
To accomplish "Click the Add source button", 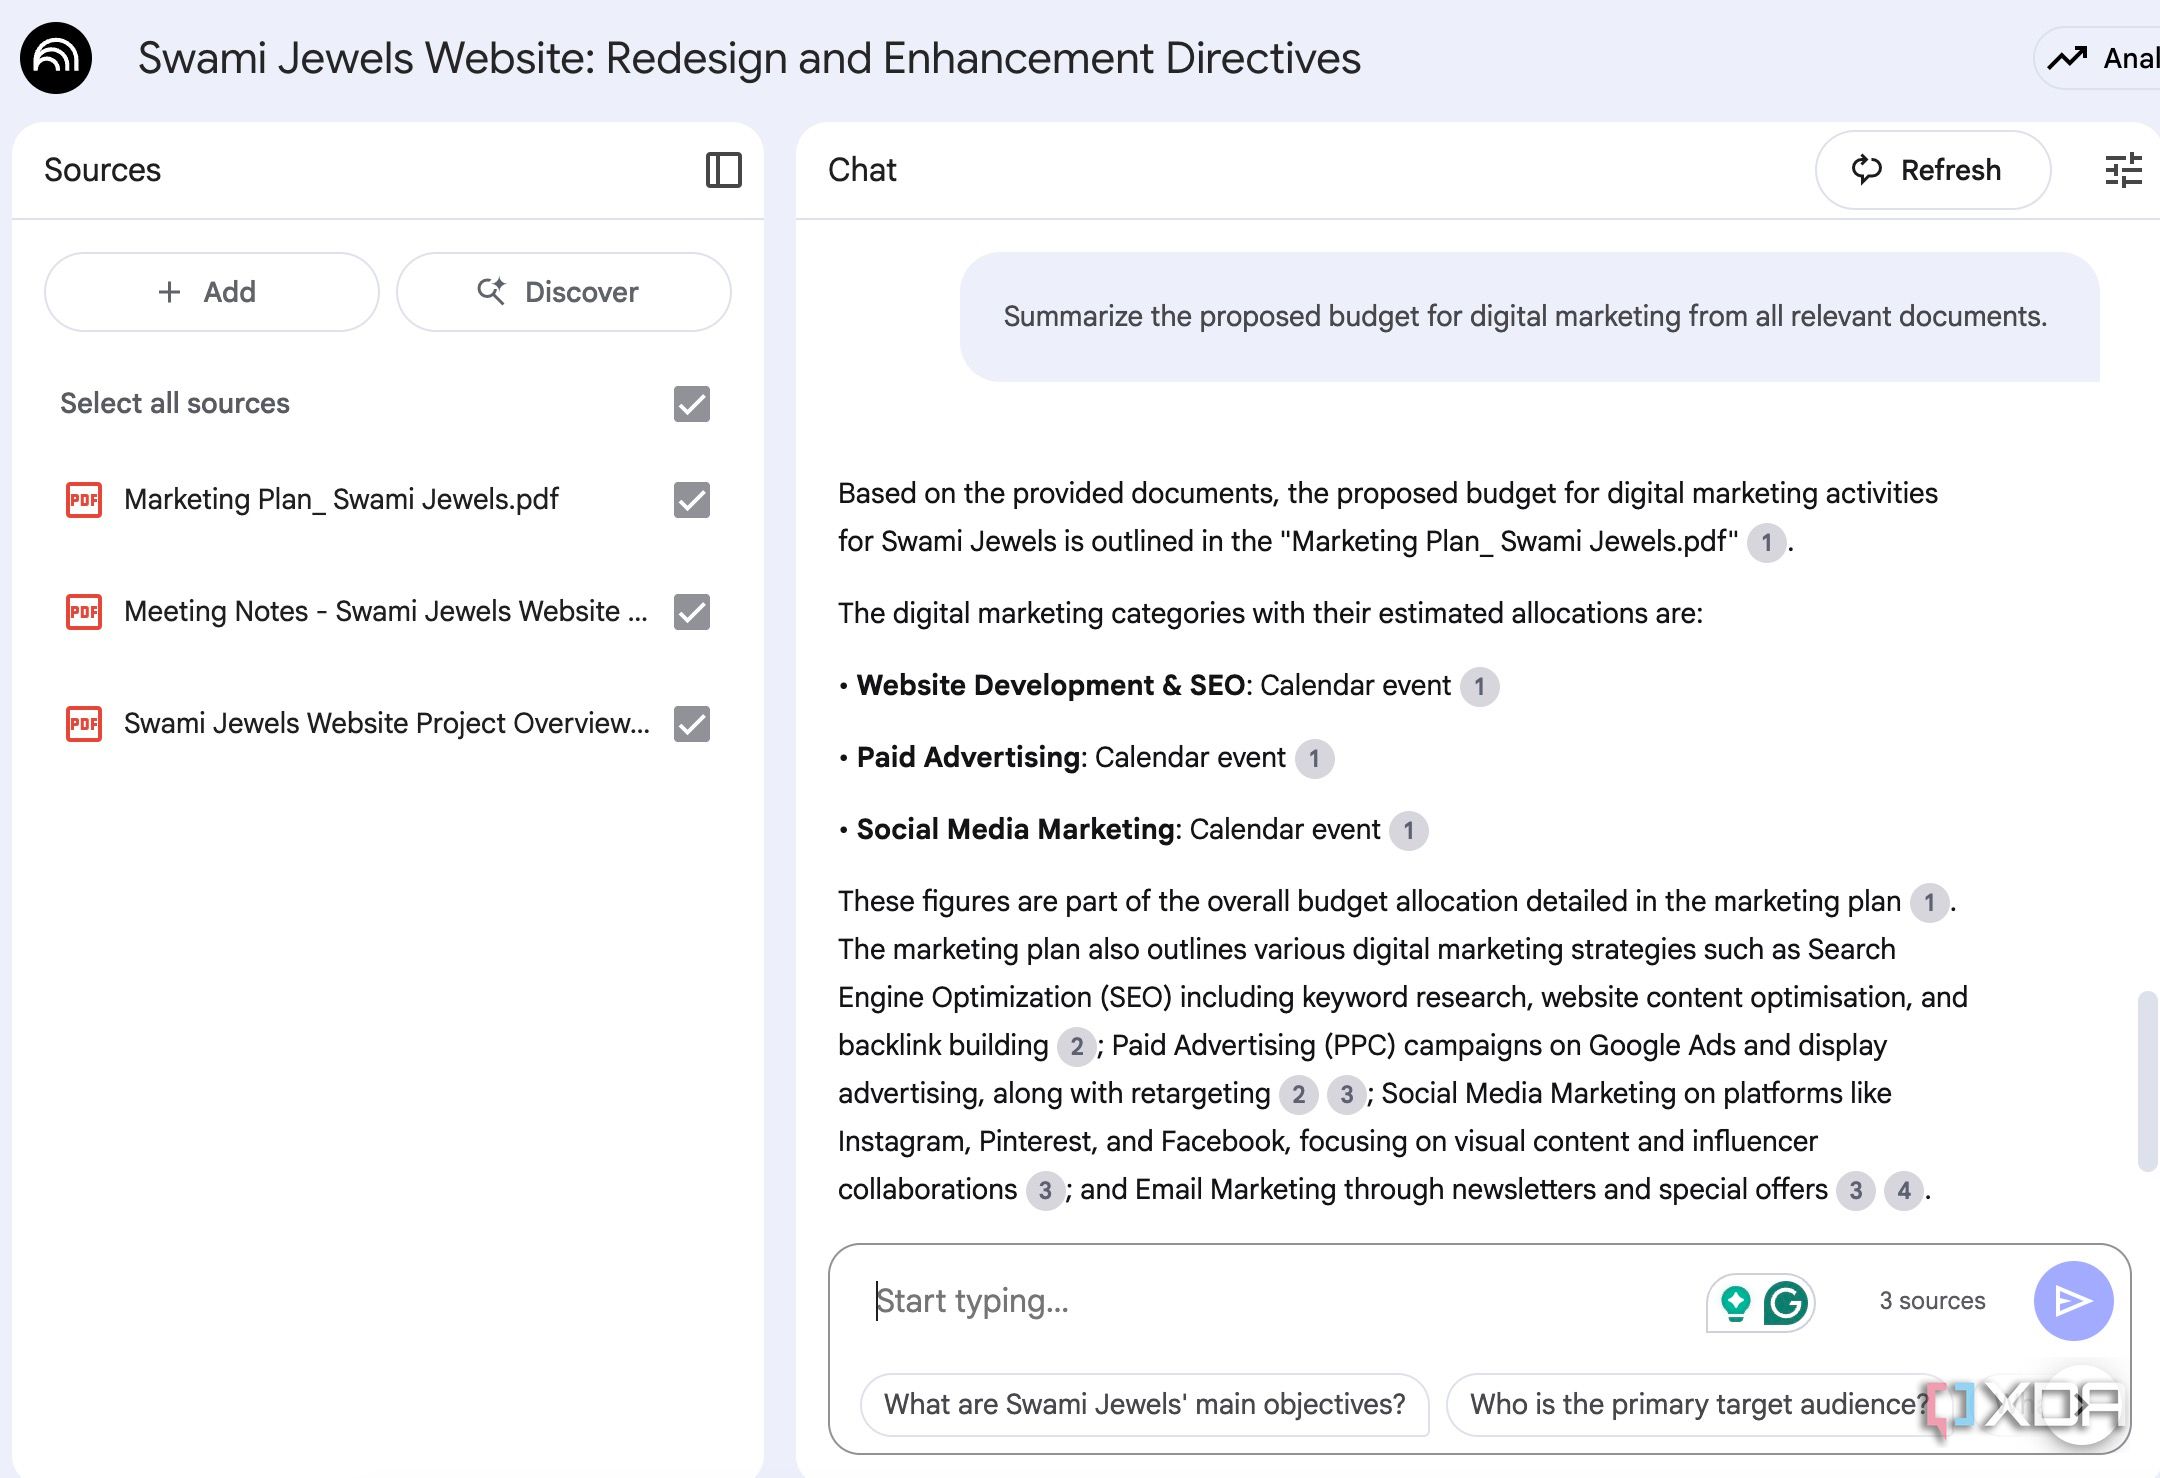I will (212, 292).
